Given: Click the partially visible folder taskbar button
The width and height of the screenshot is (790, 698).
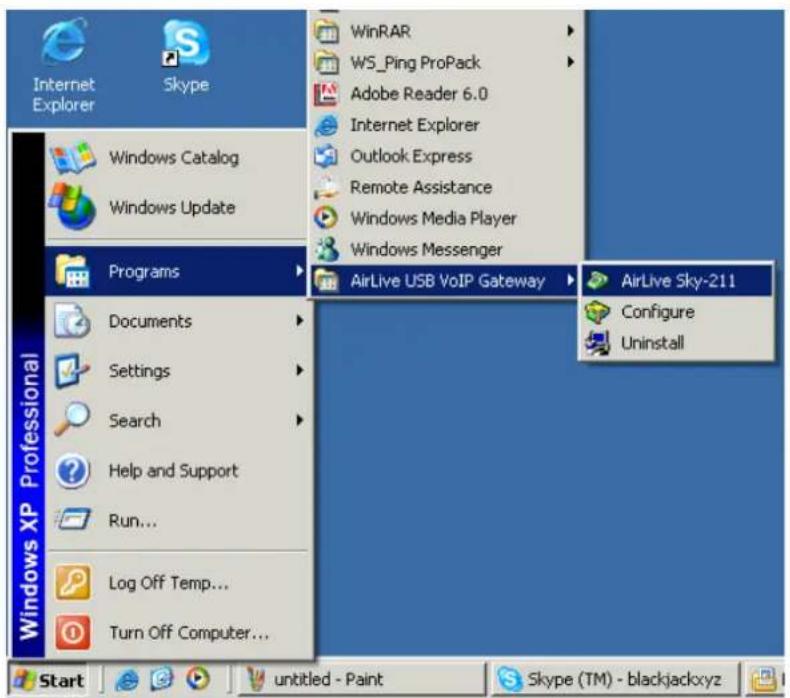Looking at the screenshot, I should click(766, 680).
